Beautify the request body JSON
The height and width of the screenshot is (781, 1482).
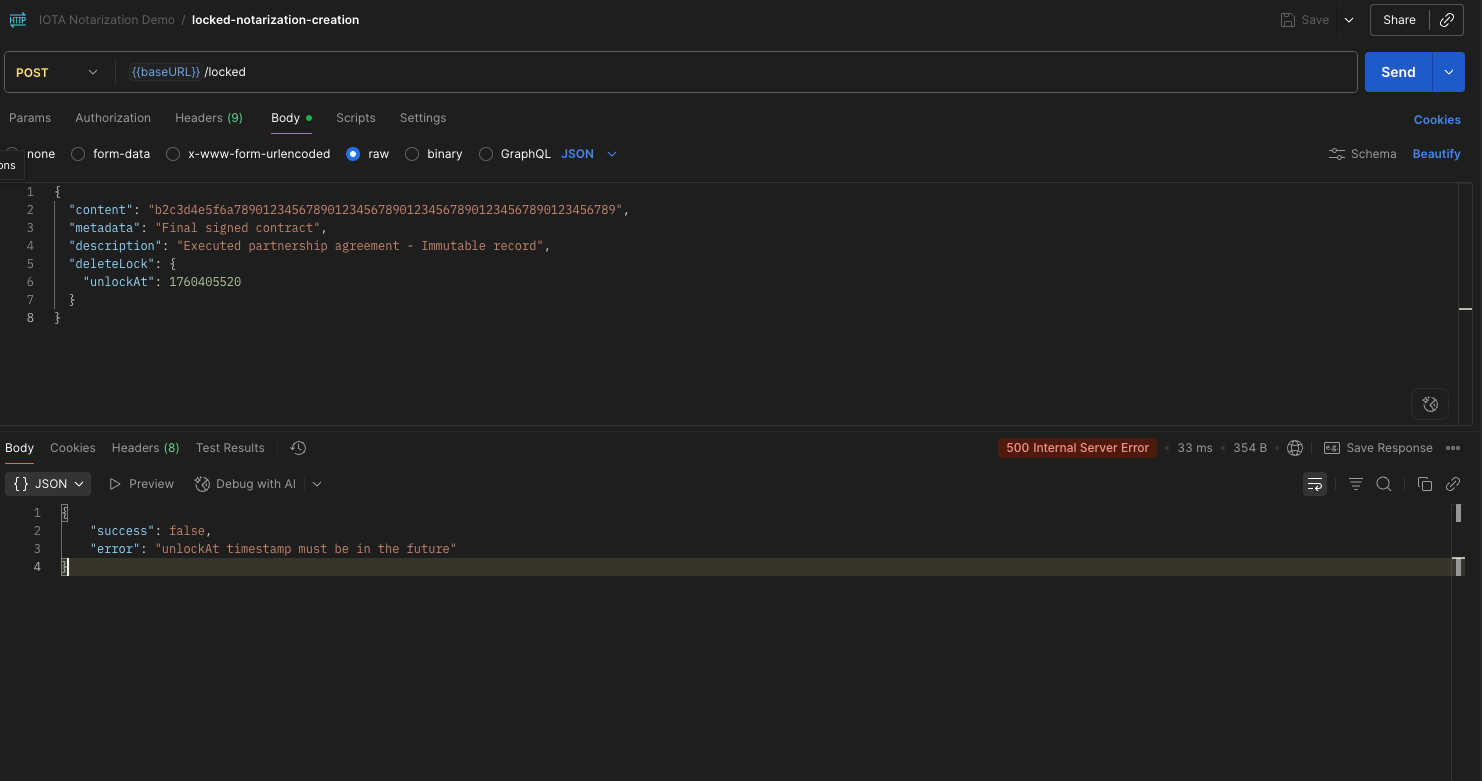(1436, 153)
